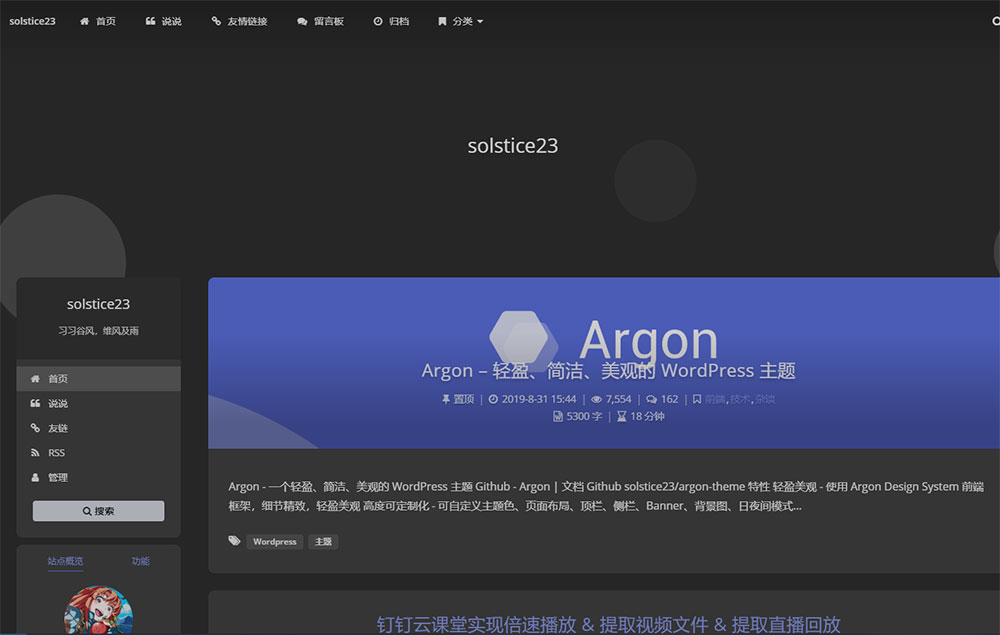Viewport: 1000px width, 635px height.
Task: Click the comment icon beside 162
Action: tap(651, 399)
